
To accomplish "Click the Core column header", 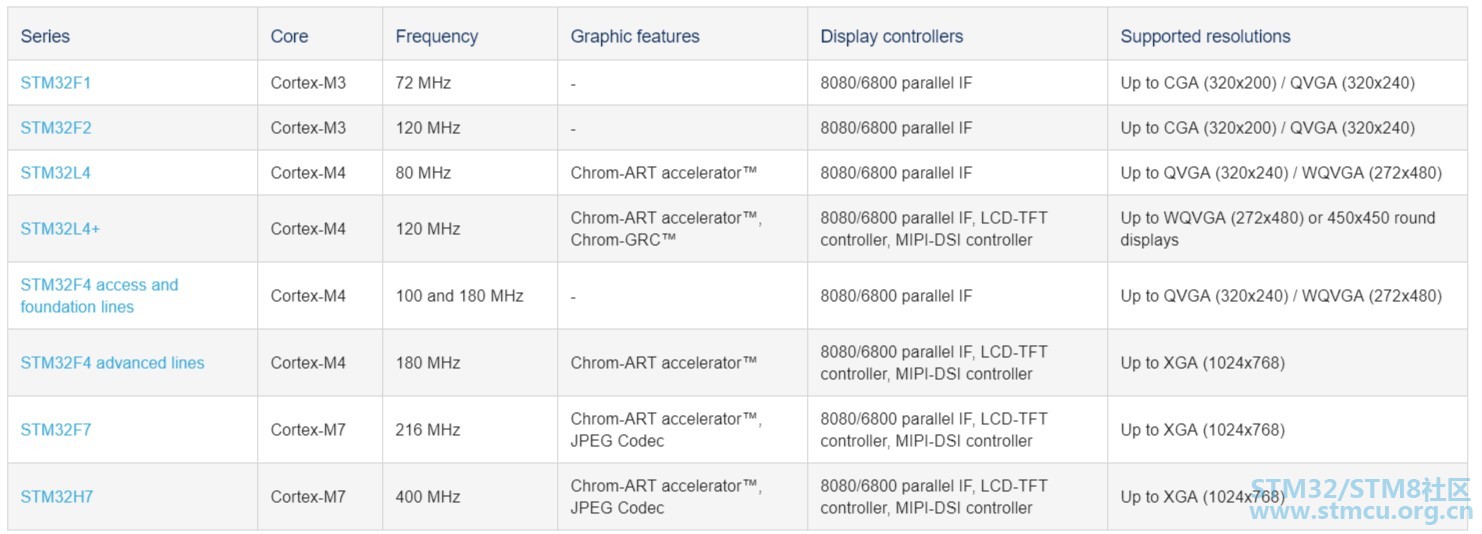I will pyautogui.click(x=289, y=36).
